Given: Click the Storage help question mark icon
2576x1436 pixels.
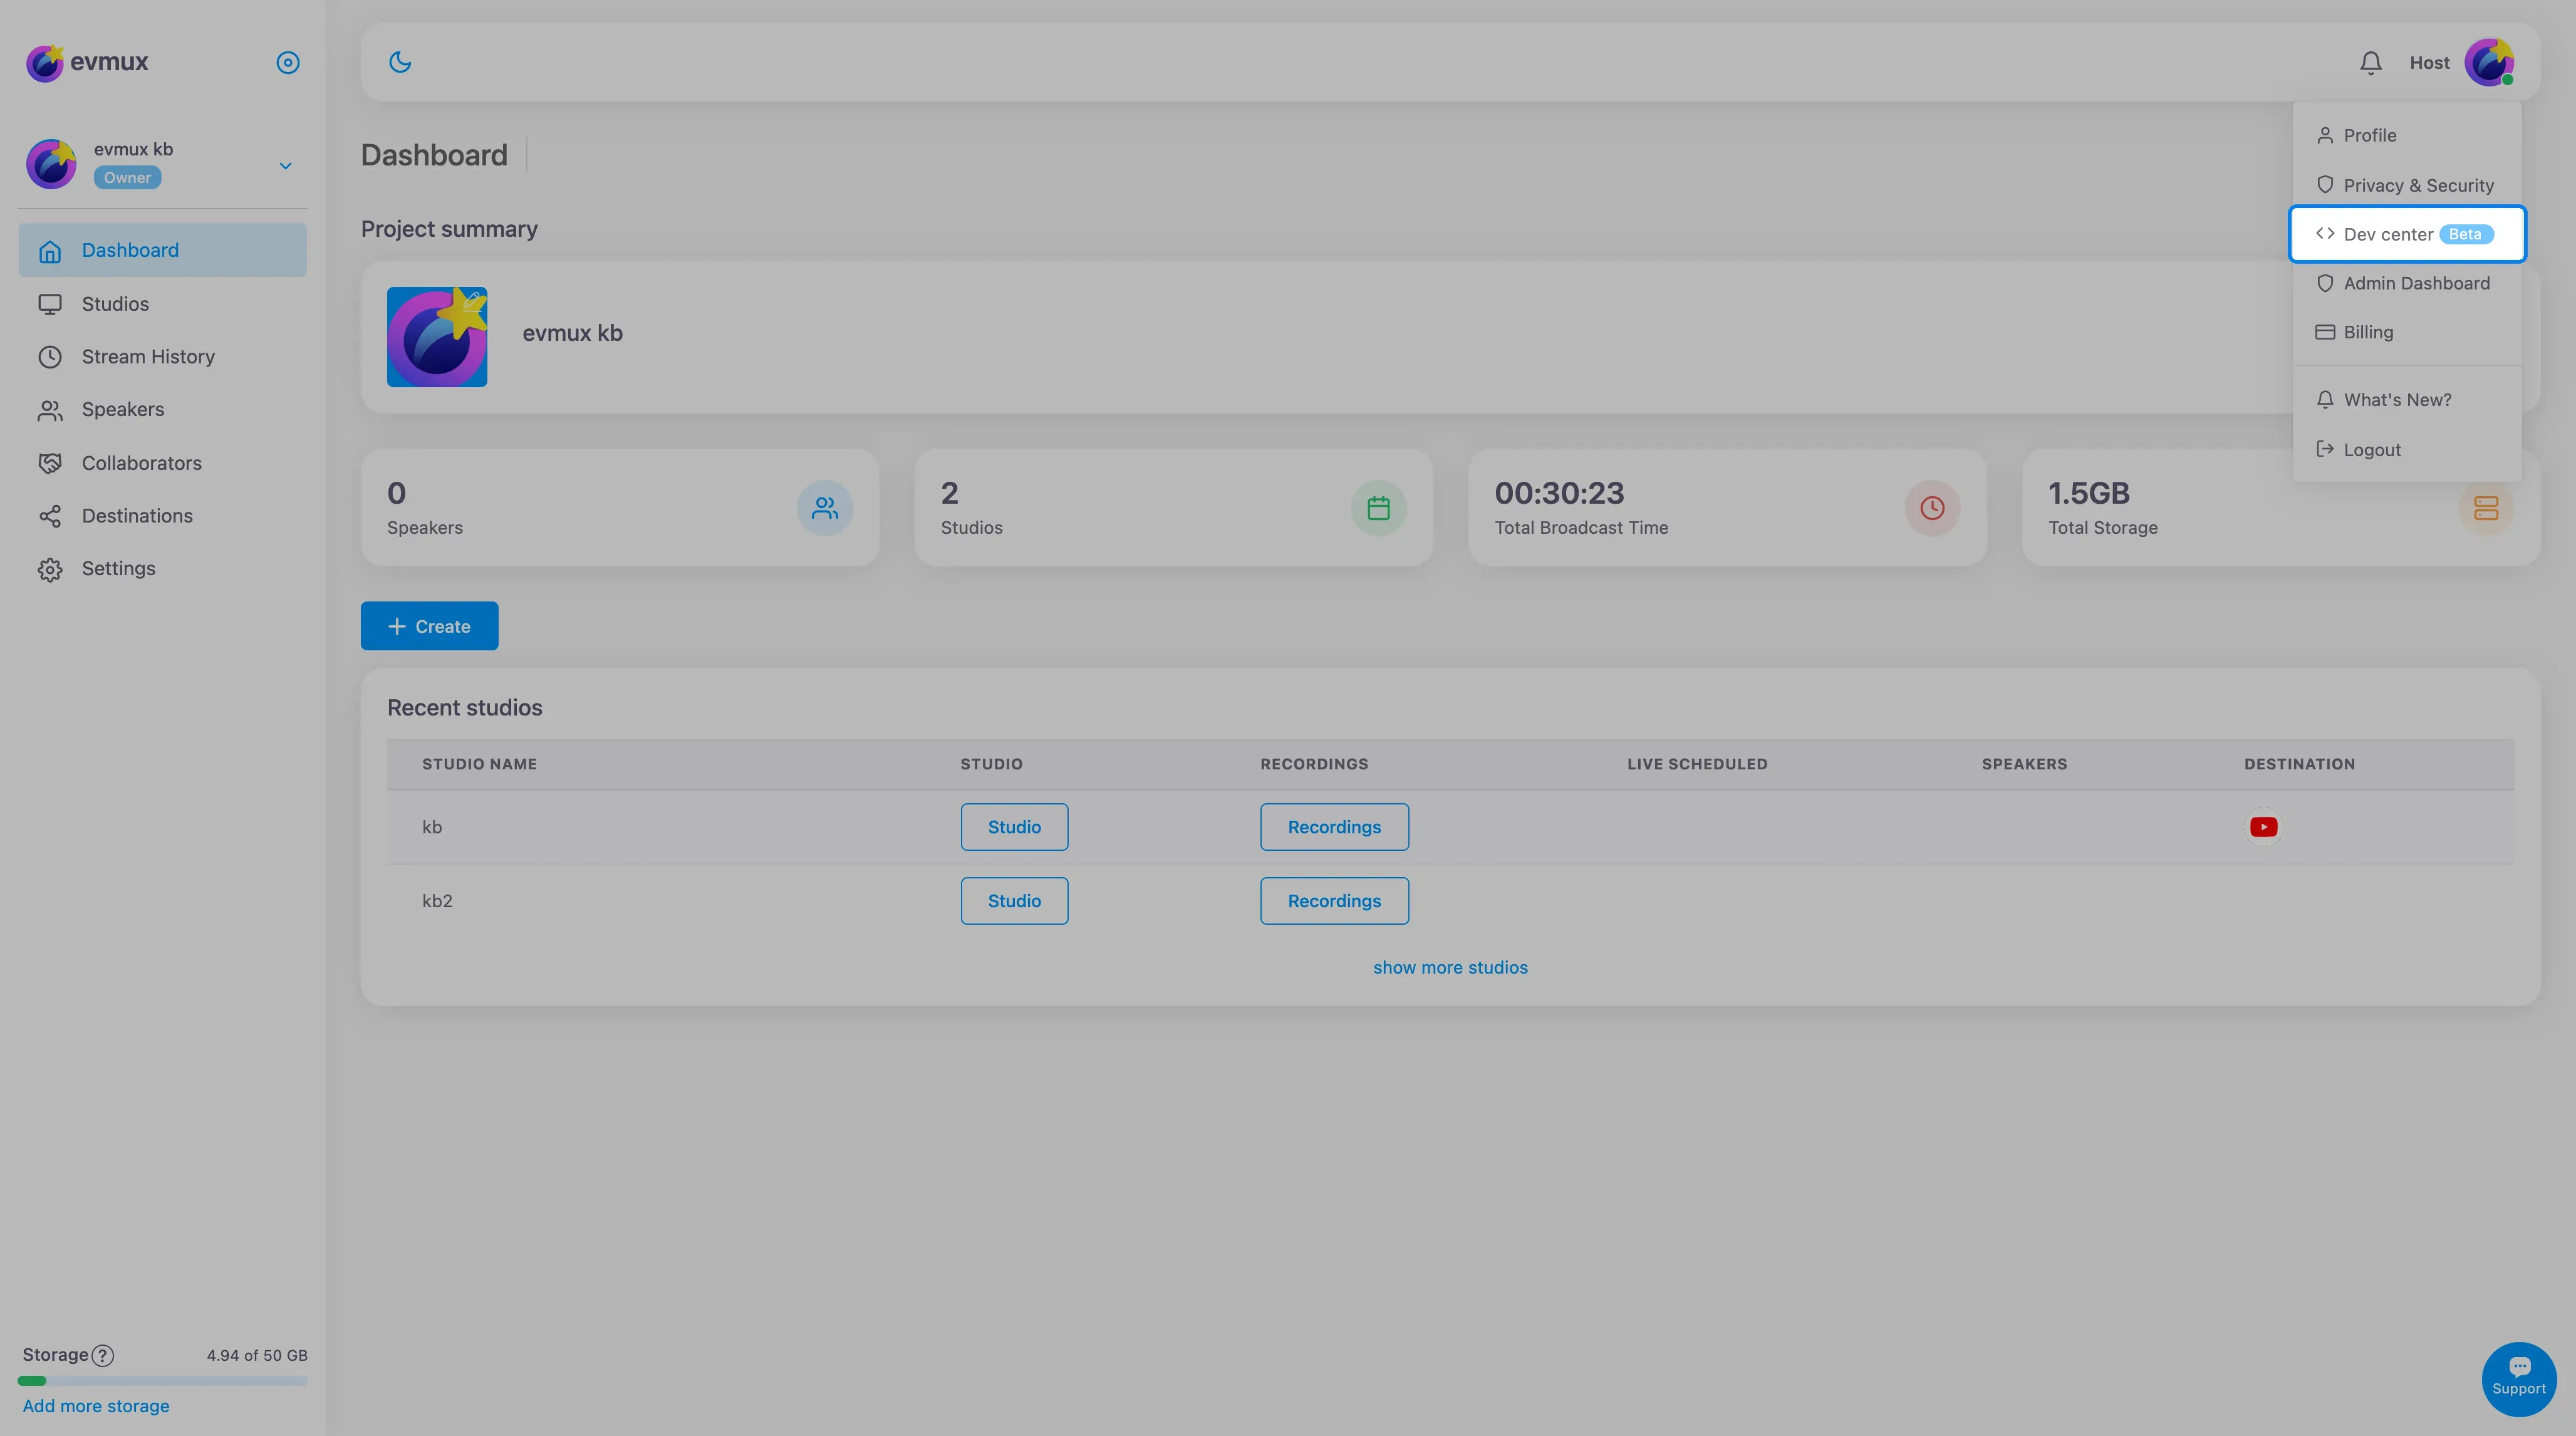Looking at the screenshot, I should point(102,1356).
